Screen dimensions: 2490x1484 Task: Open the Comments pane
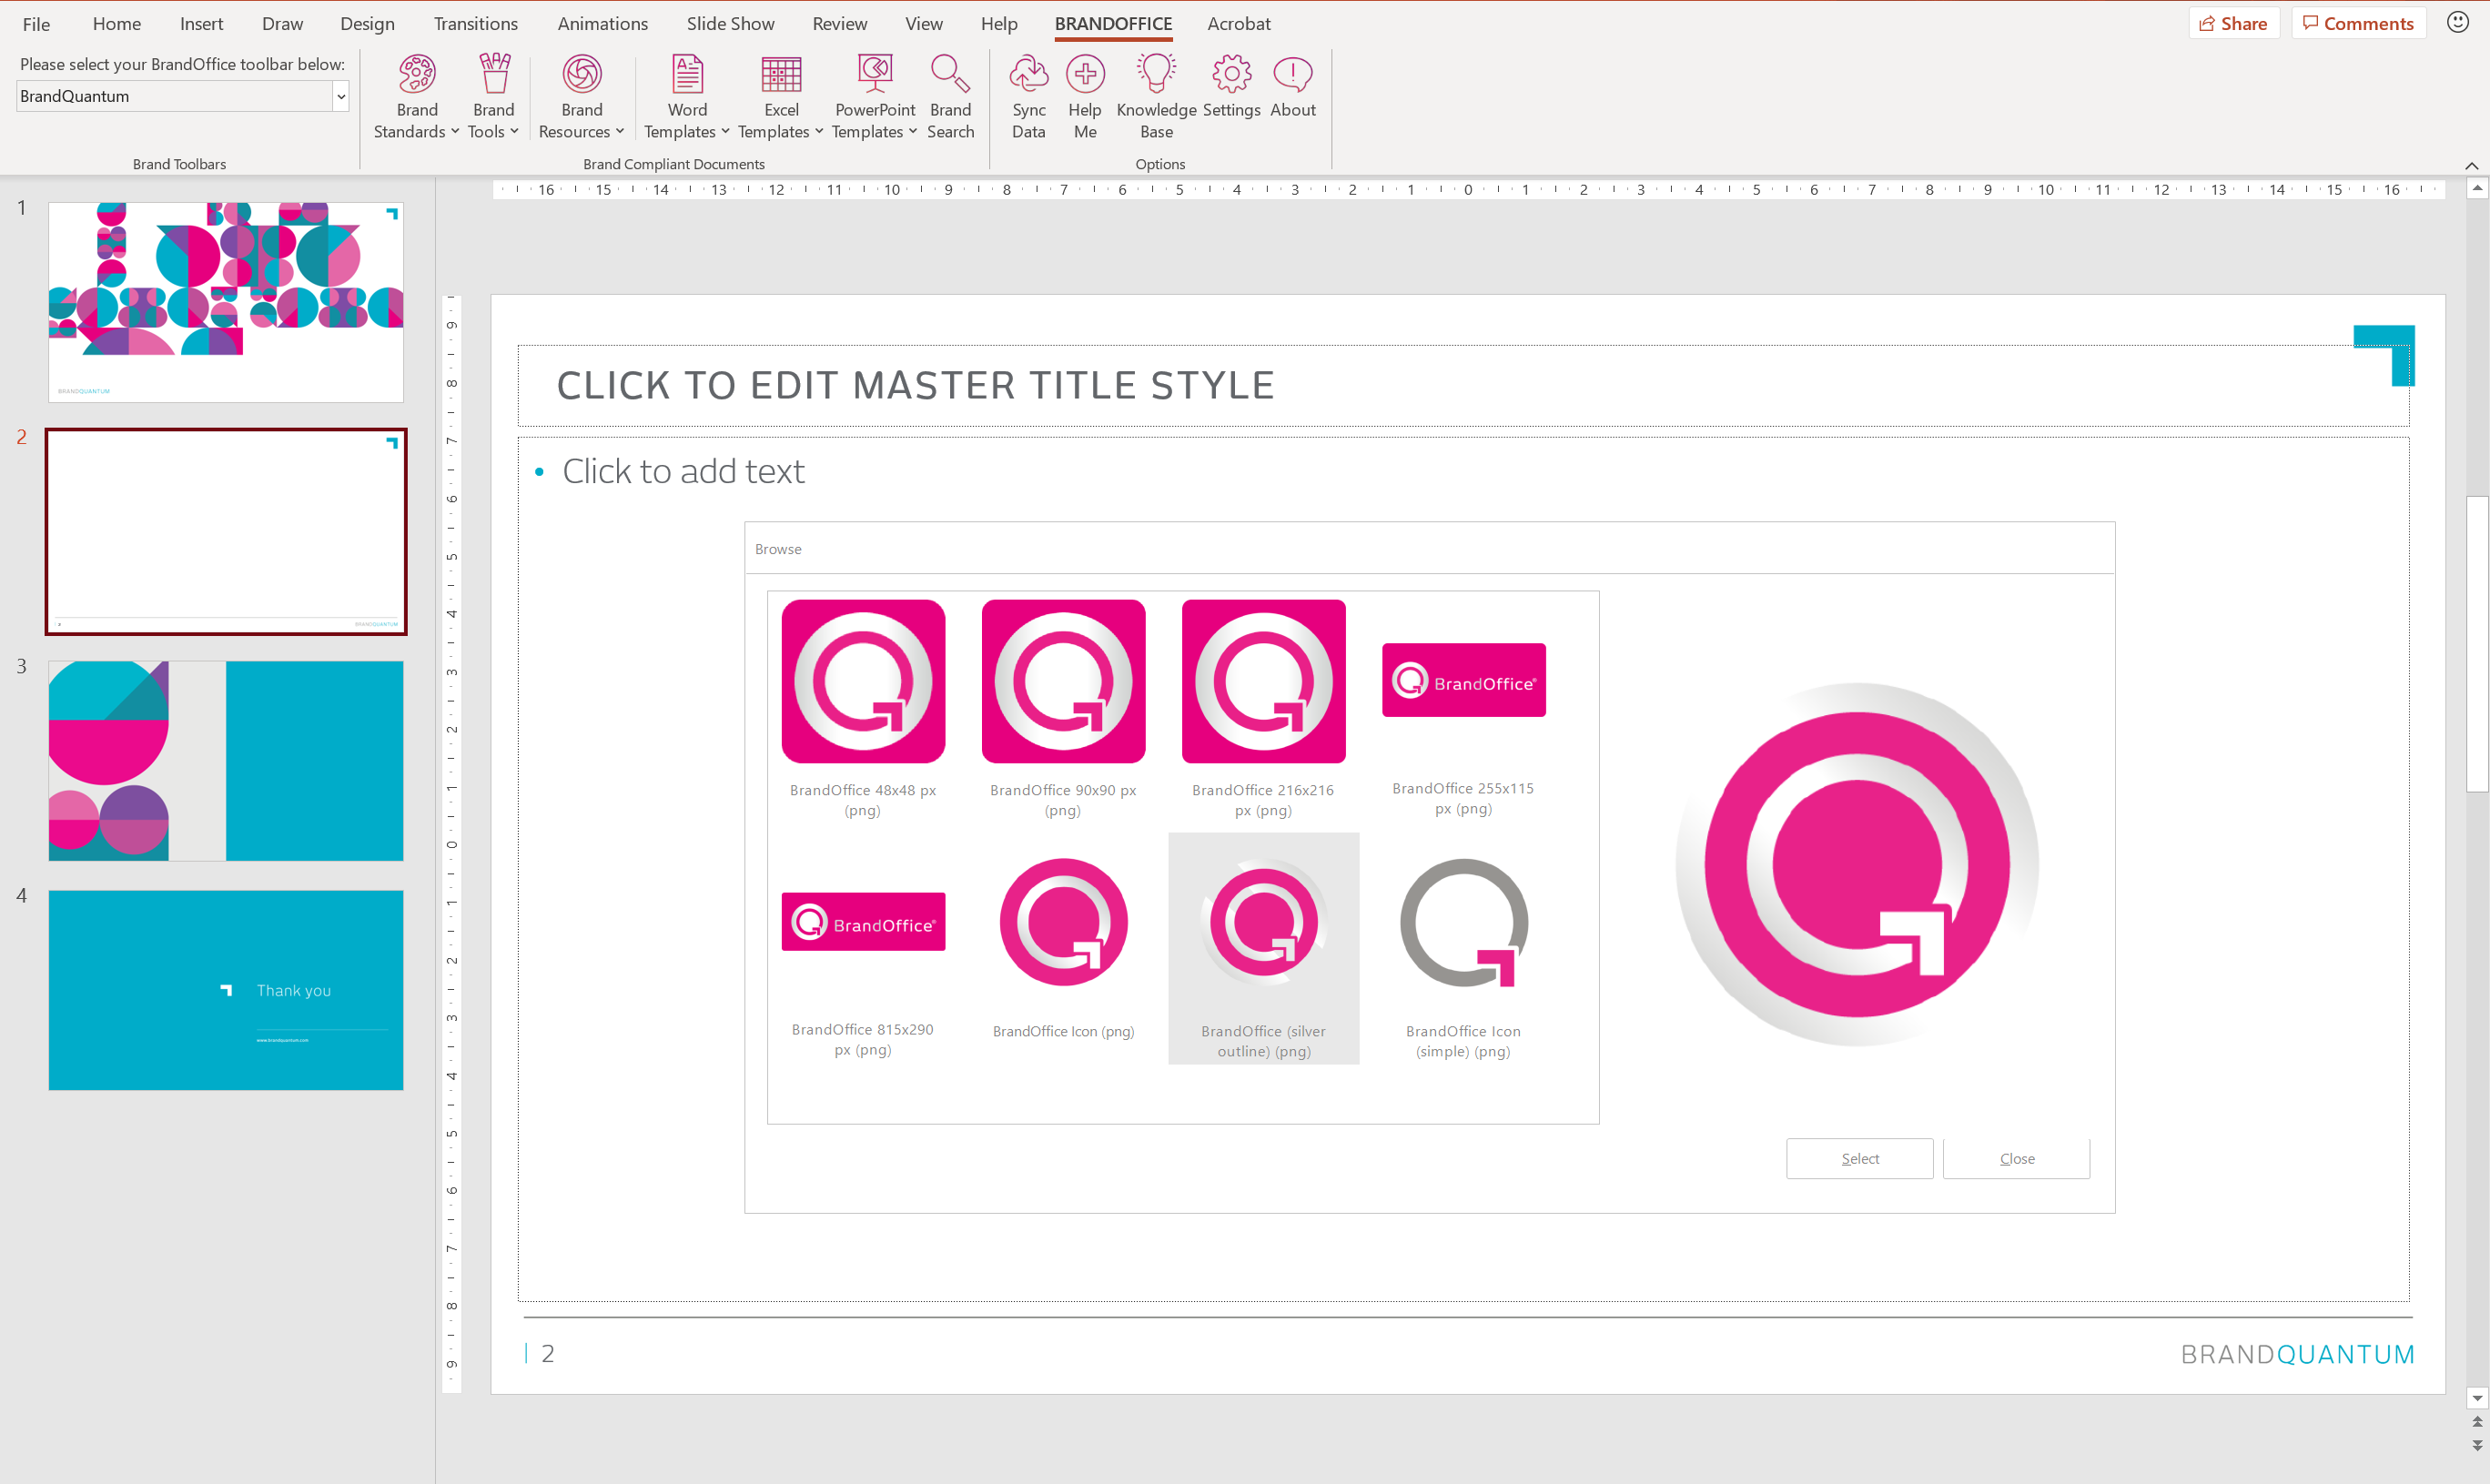click(2358, 23)
